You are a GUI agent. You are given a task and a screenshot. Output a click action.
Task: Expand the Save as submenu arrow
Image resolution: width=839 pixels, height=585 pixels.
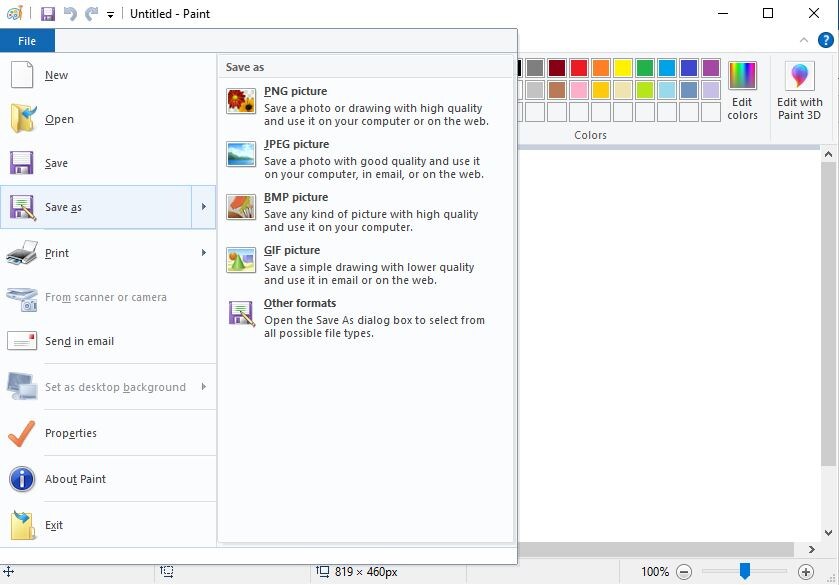click(x=204, y=207)
